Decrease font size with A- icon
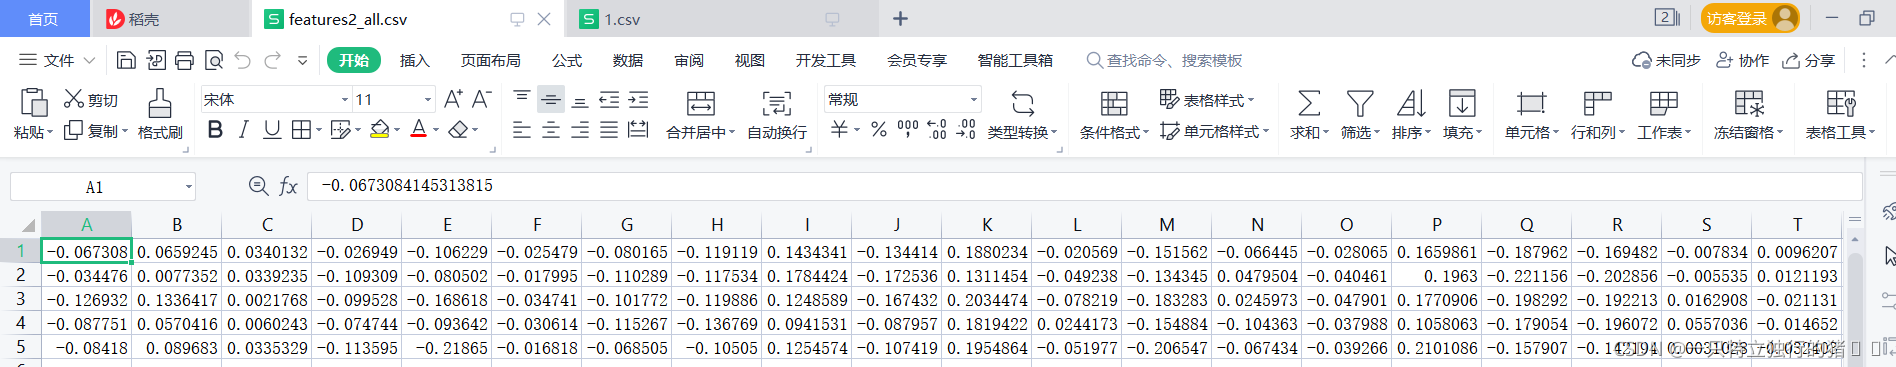 pyautogui.click(x=481, y=99)
